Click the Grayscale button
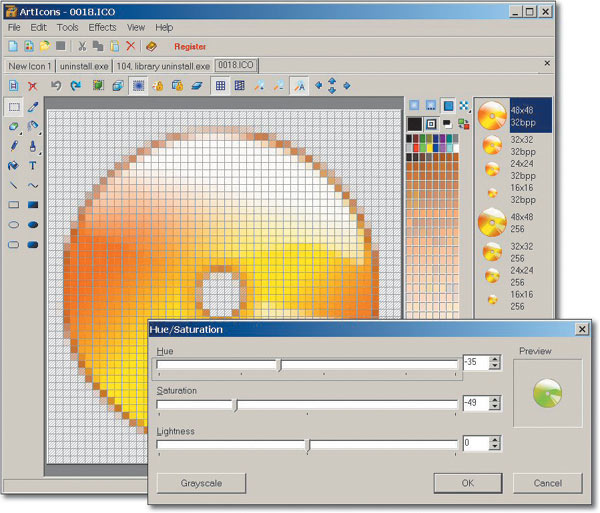 [x=201, y=483]
